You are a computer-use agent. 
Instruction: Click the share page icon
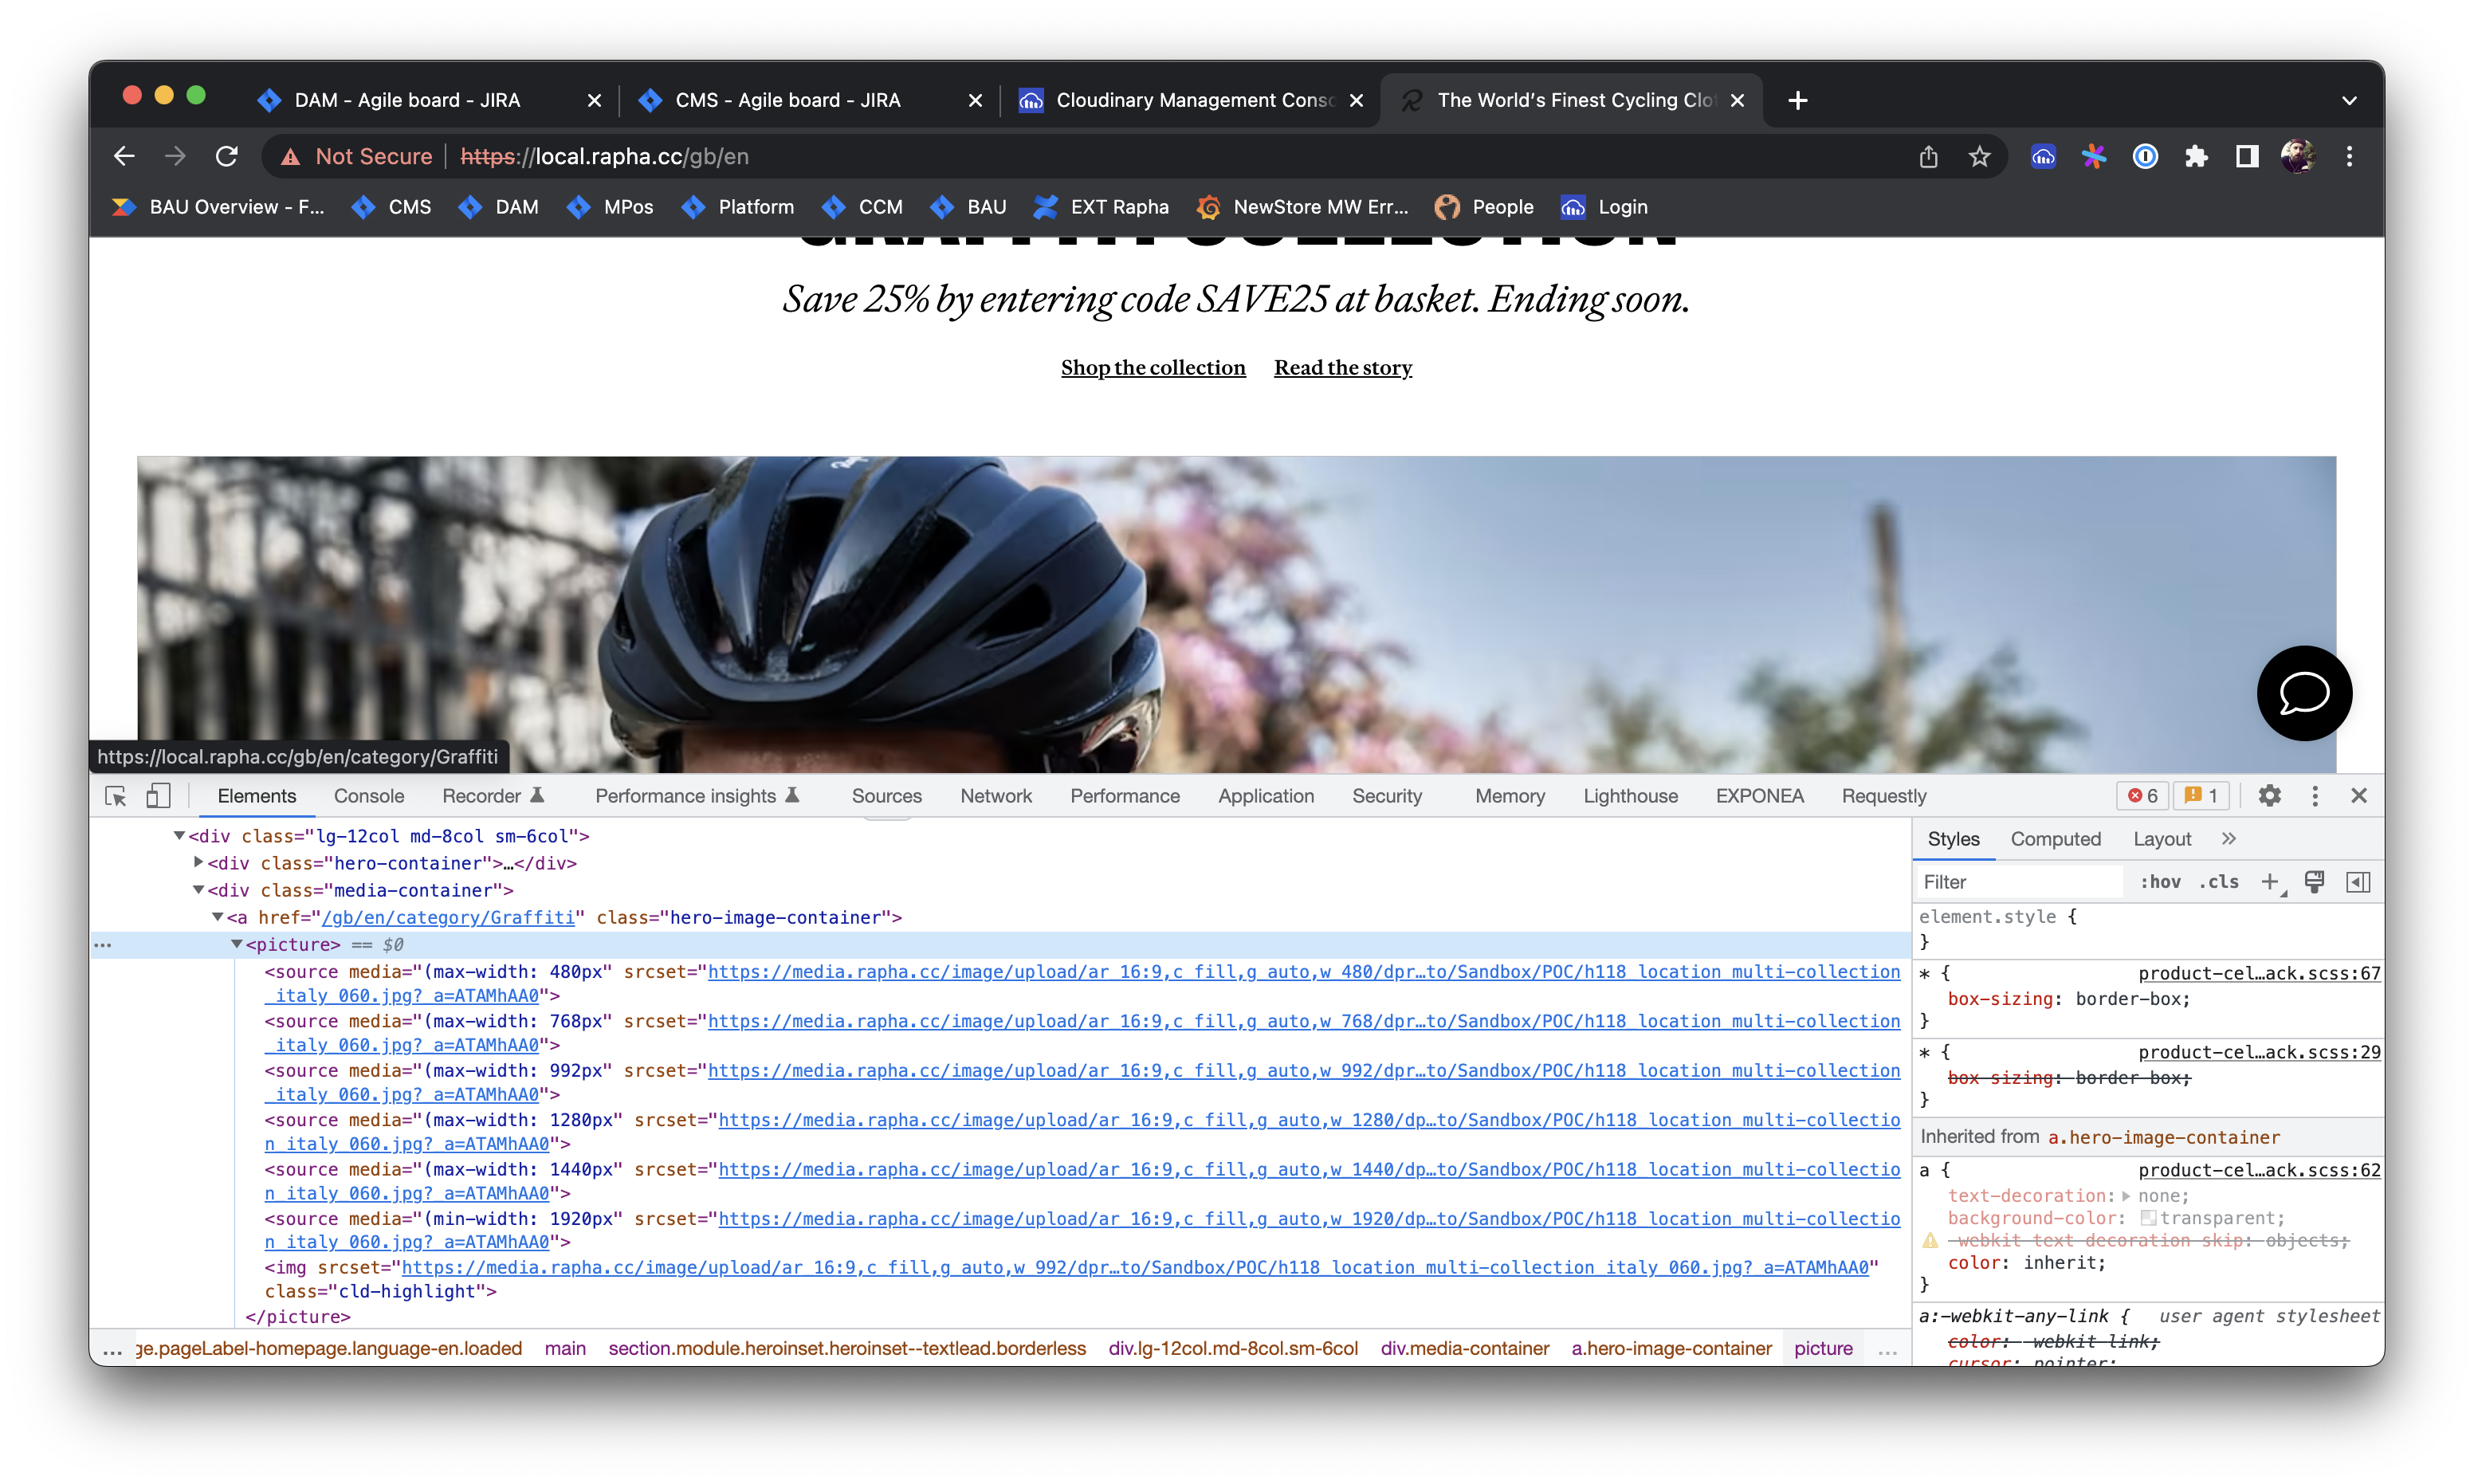(1928, 157)
